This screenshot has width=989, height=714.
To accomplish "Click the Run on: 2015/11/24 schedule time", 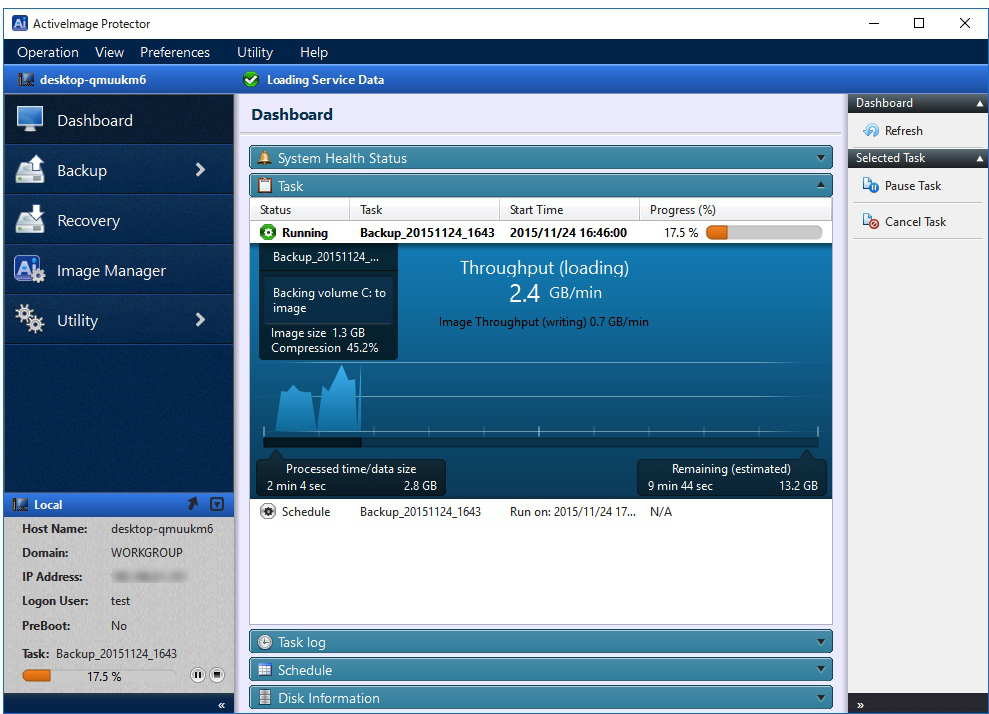I will pos(573,512).
